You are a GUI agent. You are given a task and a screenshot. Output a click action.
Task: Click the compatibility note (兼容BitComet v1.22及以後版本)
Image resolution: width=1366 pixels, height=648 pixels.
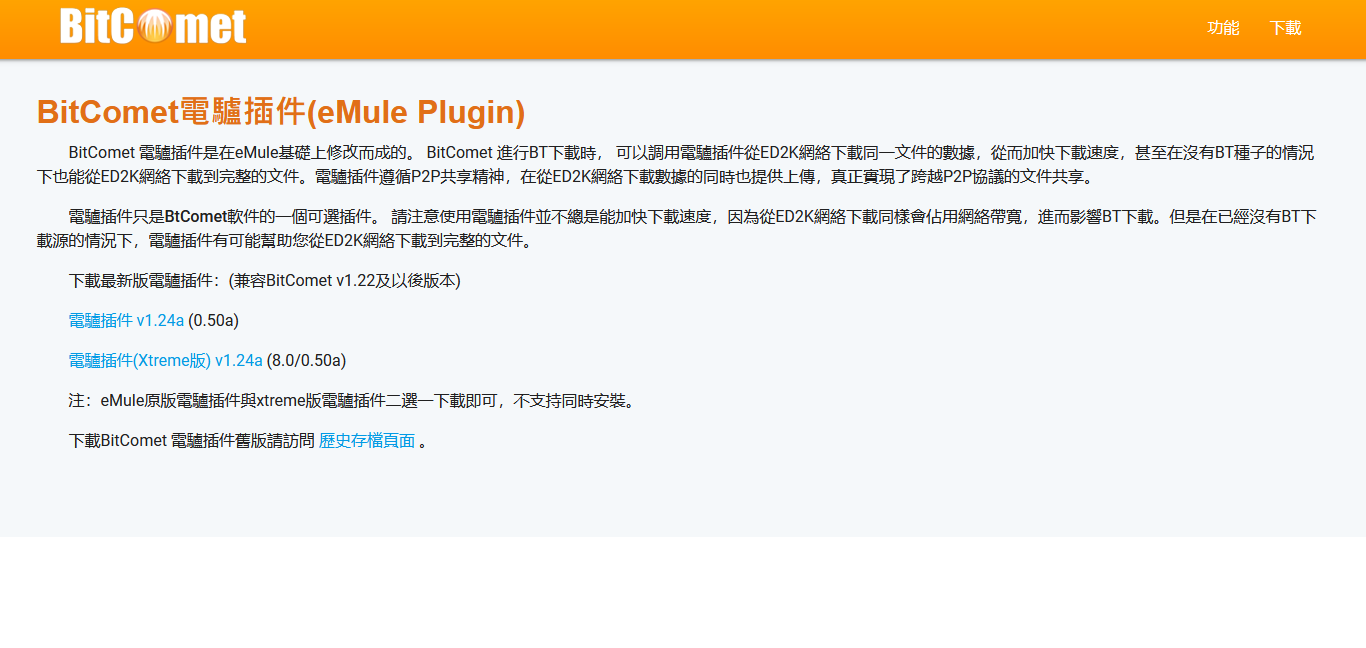pyautogui.click(x=344, y=281)
